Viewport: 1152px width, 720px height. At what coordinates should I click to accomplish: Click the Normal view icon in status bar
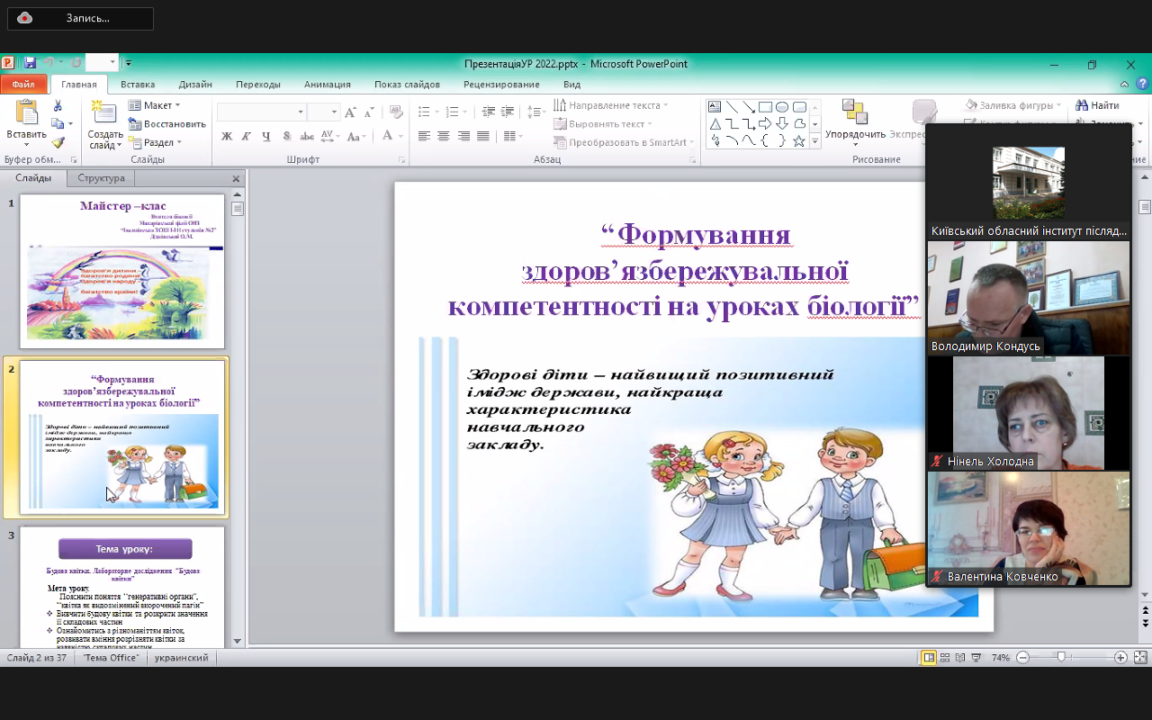point(929,658)
